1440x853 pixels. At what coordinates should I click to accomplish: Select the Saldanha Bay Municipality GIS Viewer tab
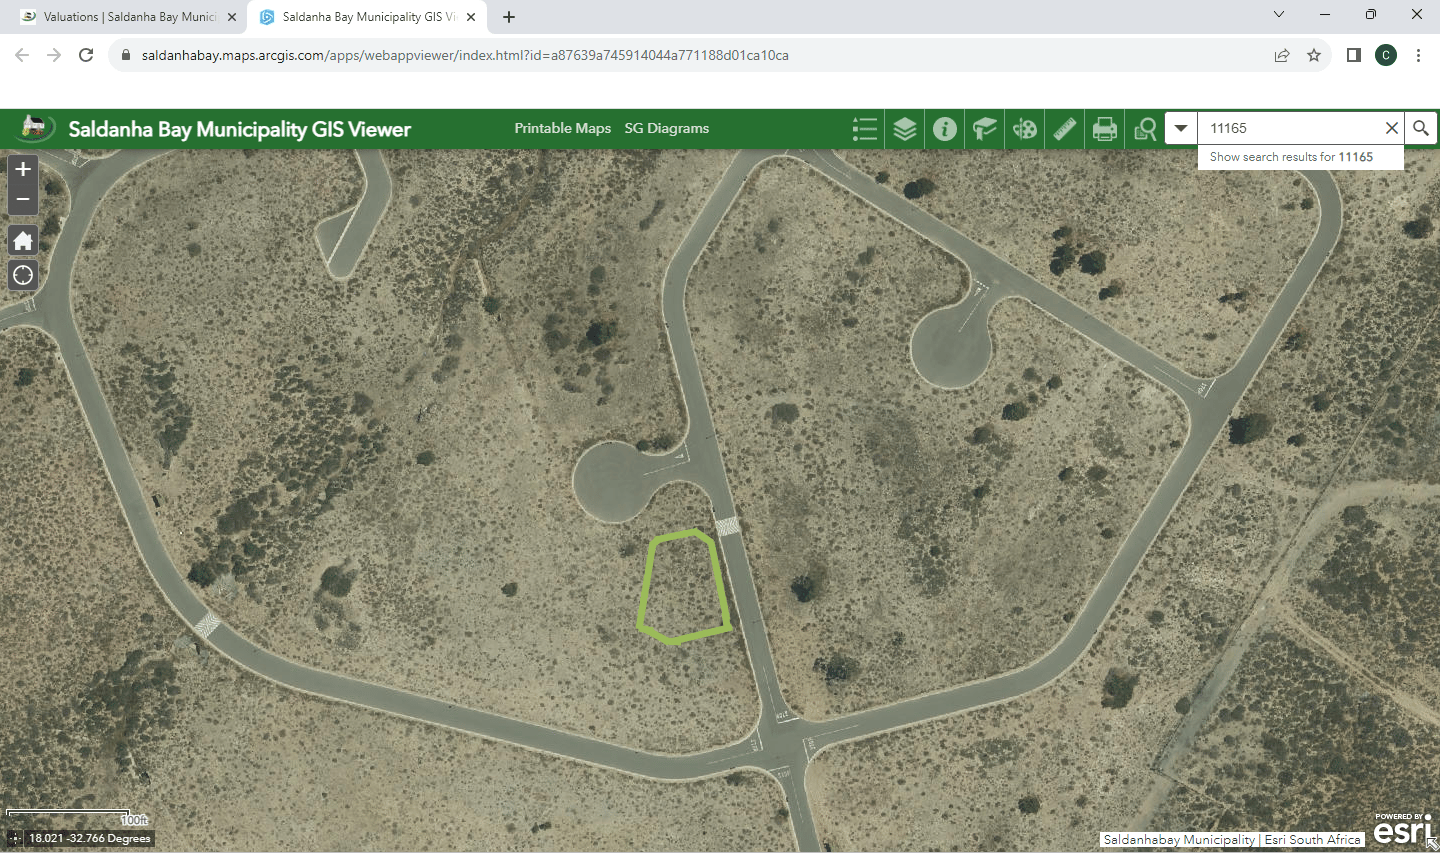368,17
